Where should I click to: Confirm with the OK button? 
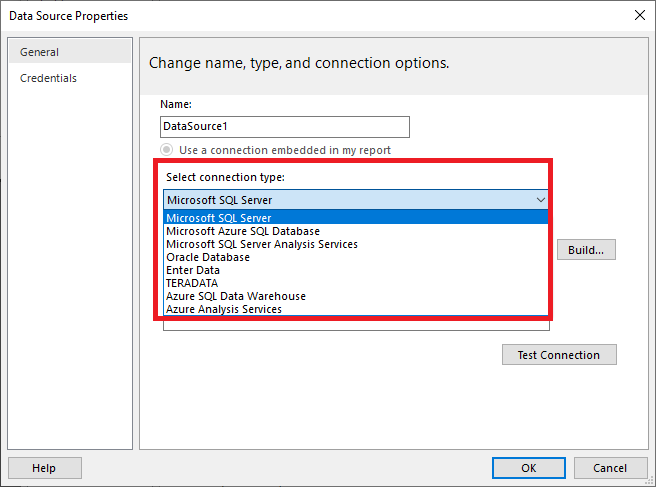pyautogui.click(x=529, y=468)
